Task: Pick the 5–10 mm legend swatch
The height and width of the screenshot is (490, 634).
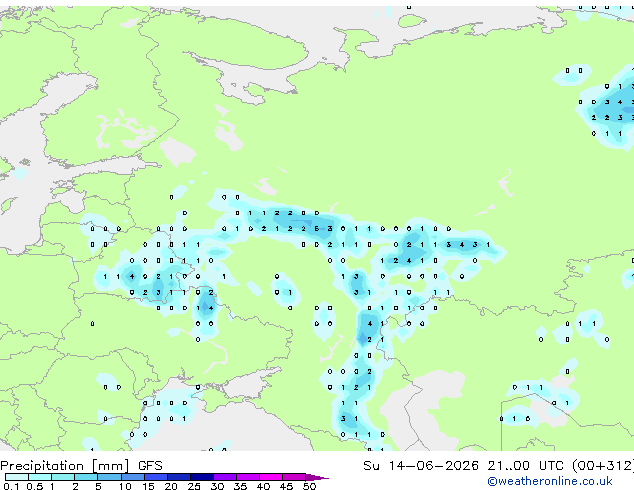Action: (x=110, y=477)
